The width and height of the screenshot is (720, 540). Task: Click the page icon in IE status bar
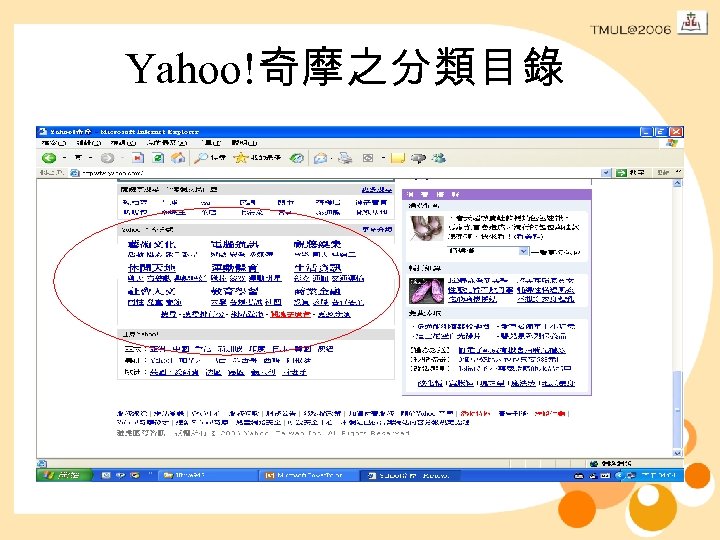click(42, 463)
